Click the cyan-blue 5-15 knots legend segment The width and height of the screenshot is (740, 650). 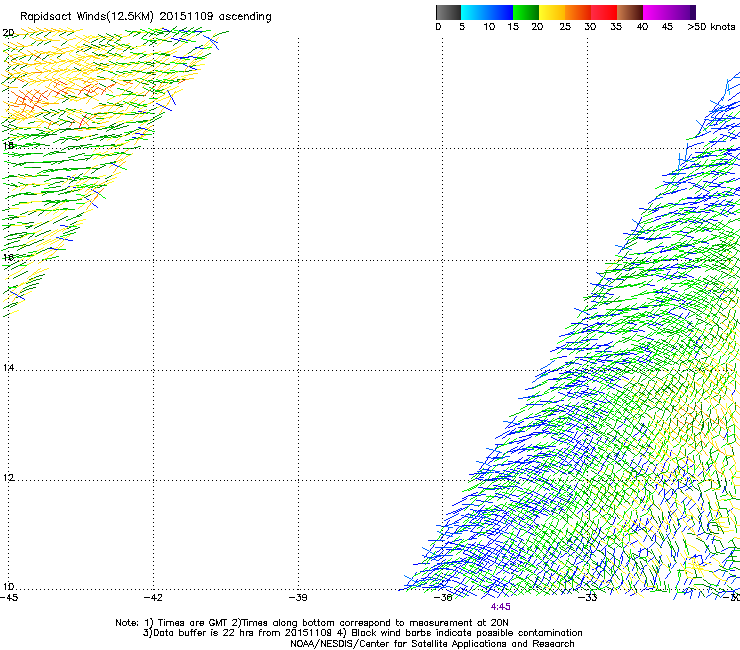click(487, 12)
